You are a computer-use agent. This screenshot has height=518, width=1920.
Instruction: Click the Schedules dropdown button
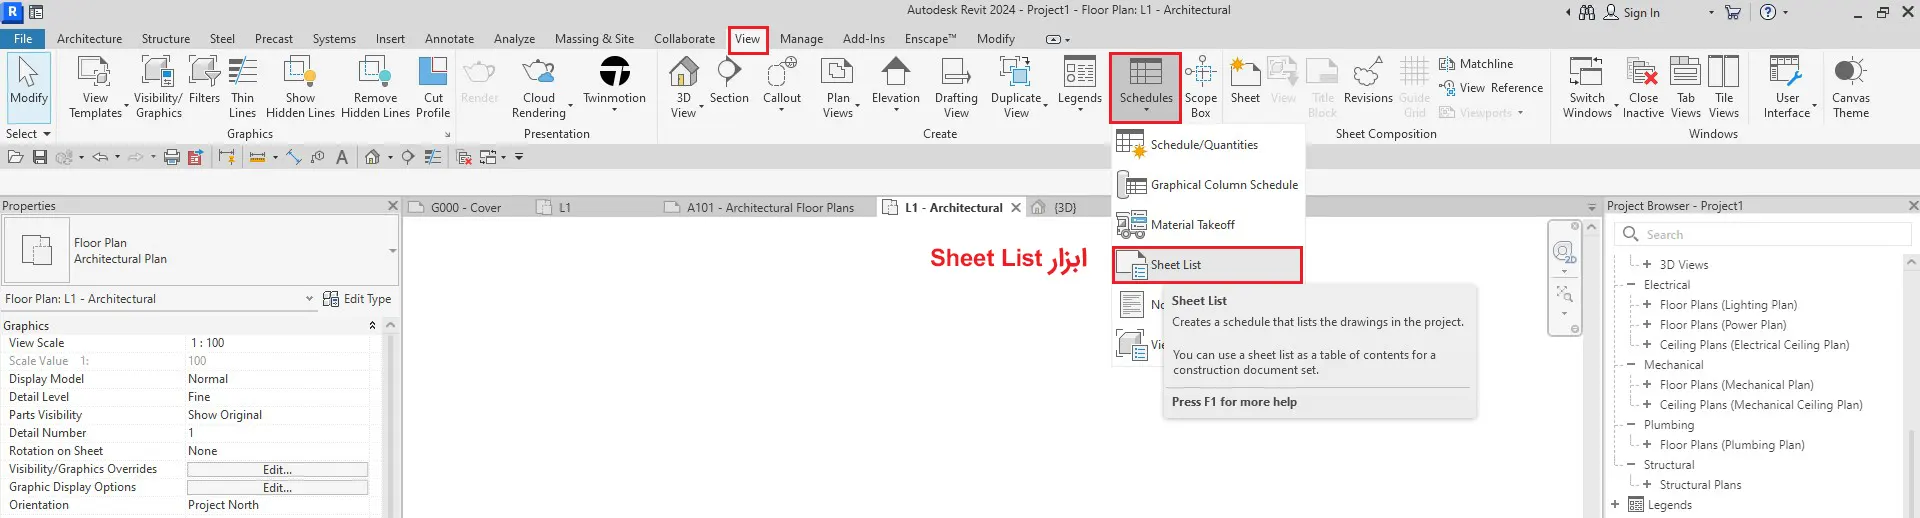coord(1146,88)
